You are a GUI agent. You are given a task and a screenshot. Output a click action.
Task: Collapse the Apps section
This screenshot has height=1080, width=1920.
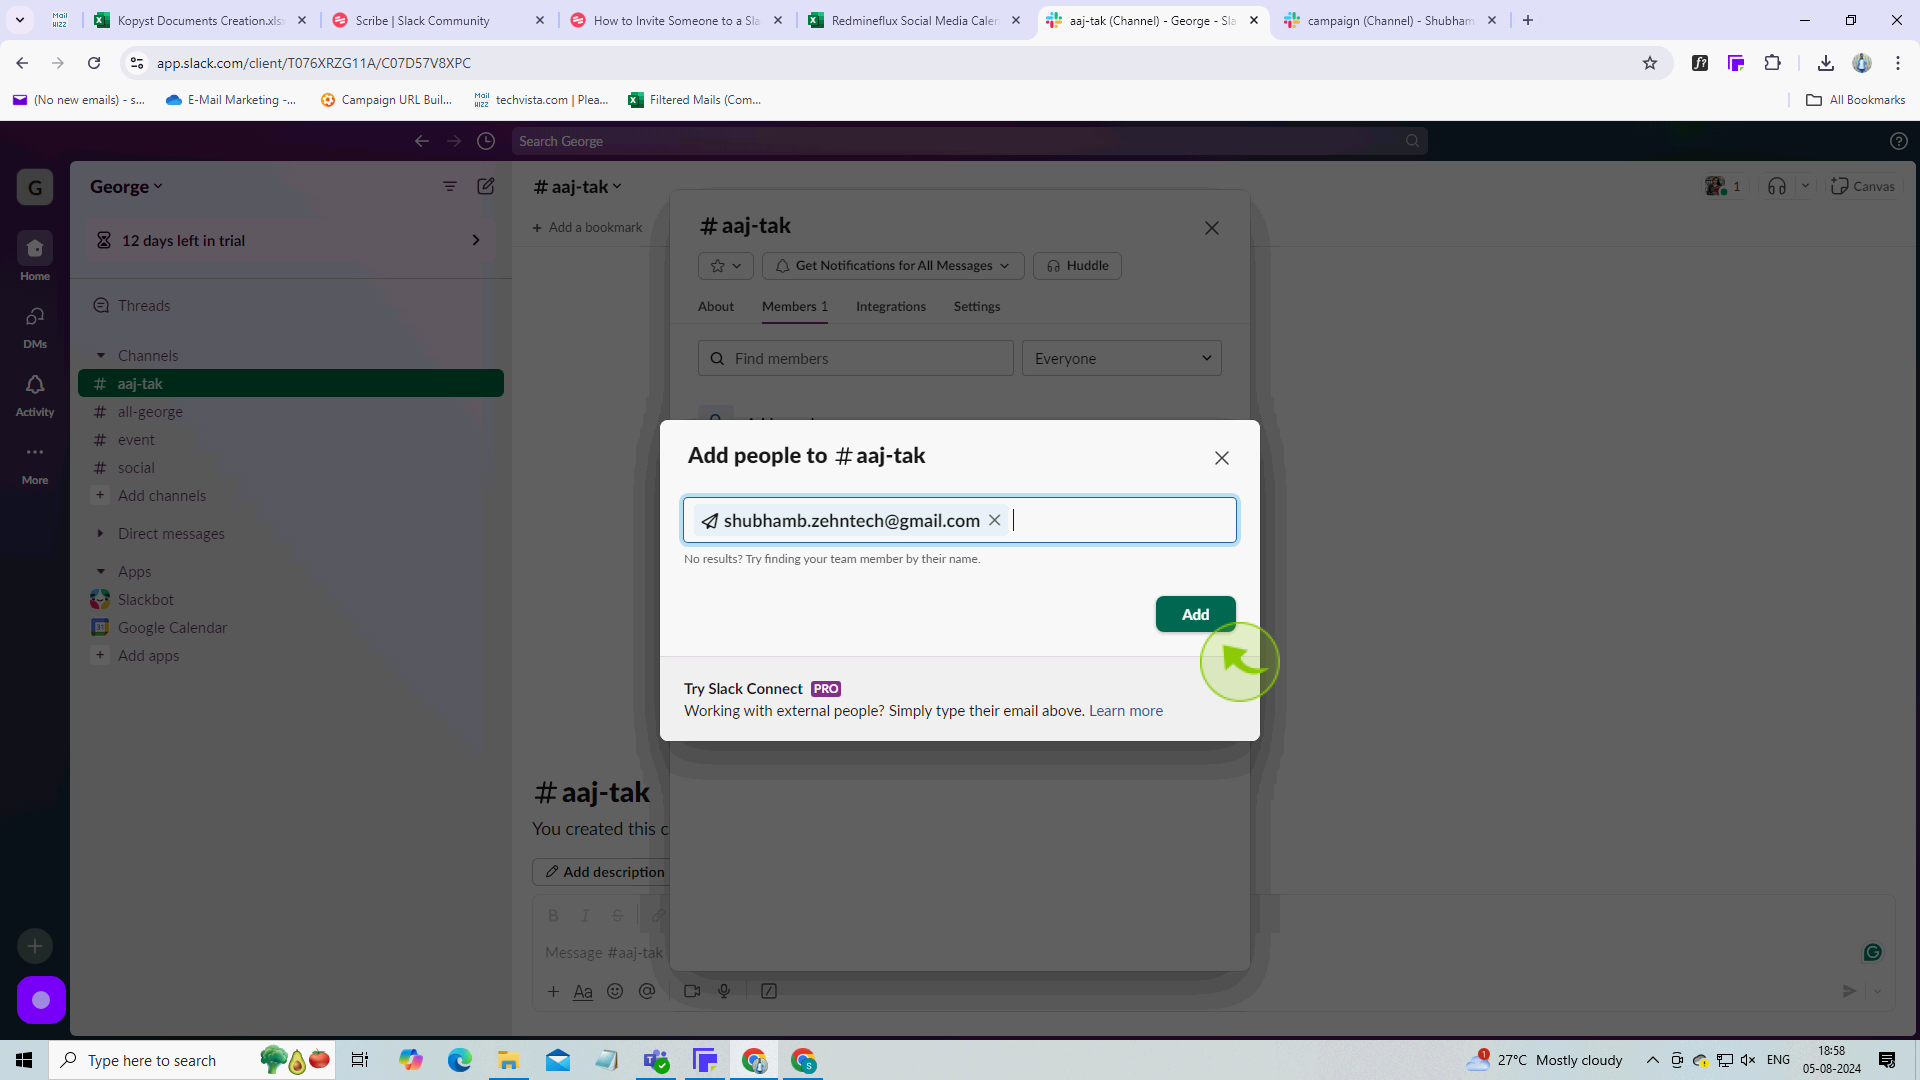(101, 572)
